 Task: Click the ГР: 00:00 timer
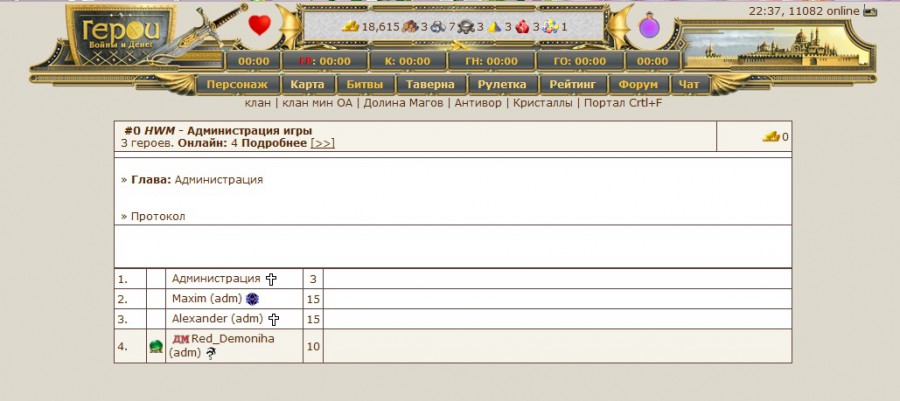click(x=325, y=61)
